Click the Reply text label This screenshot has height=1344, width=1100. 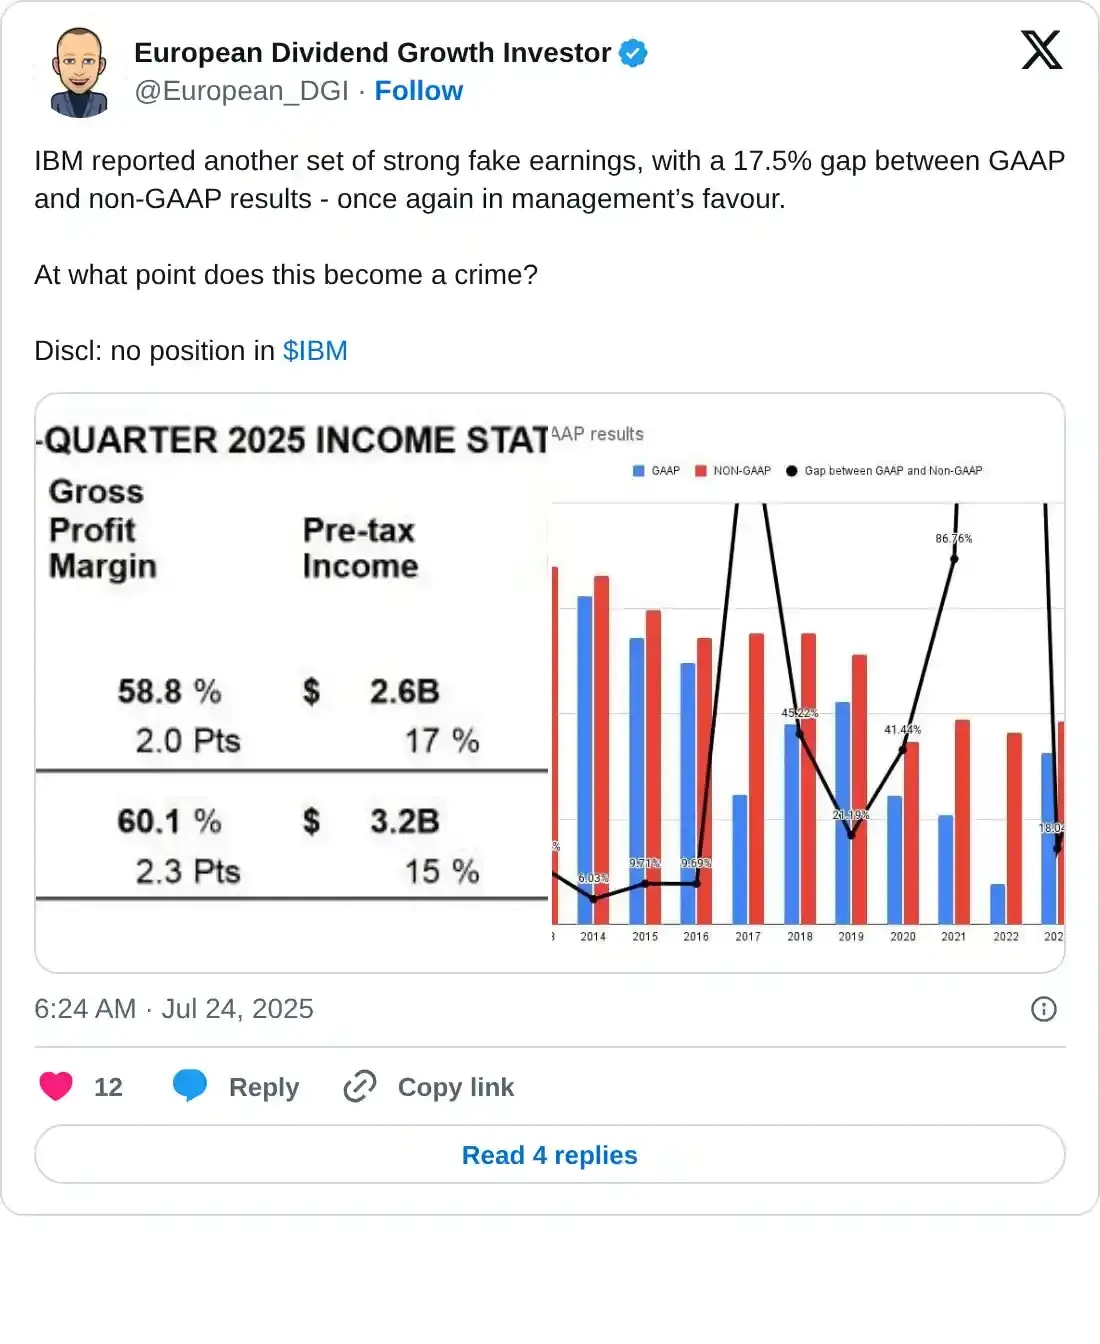264,1087
